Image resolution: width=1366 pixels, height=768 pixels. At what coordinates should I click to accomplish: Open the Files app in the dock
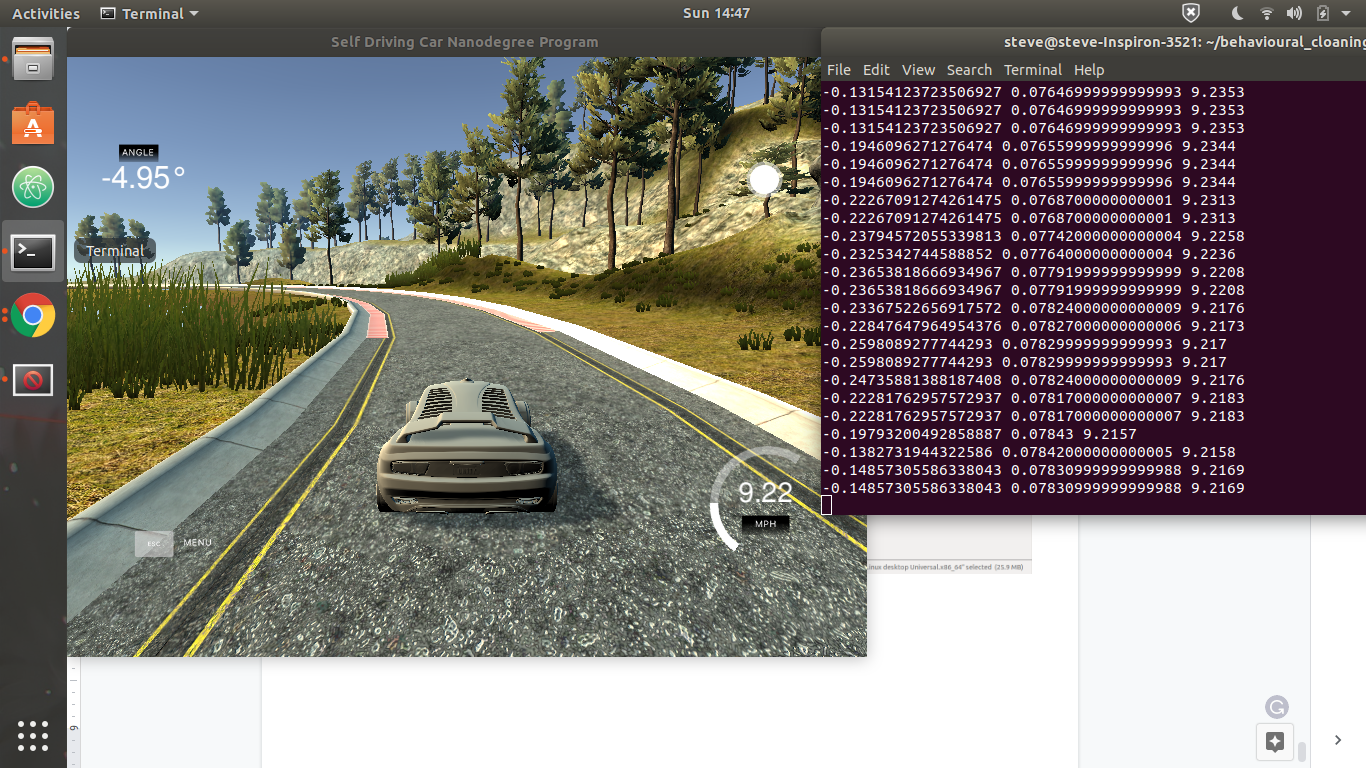click(x=33, y=59)
